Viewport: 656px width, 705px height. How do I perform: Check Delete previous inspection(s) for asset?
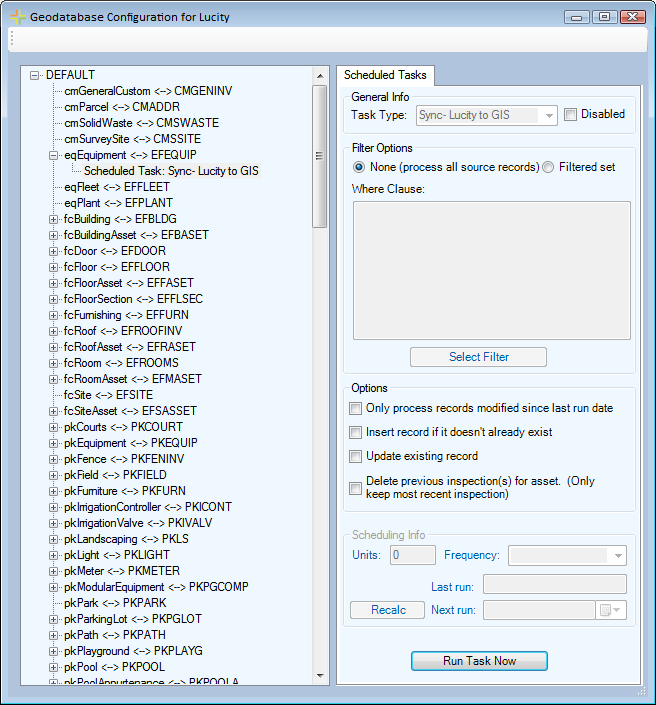pyautogui.click(x=355, y=488)
